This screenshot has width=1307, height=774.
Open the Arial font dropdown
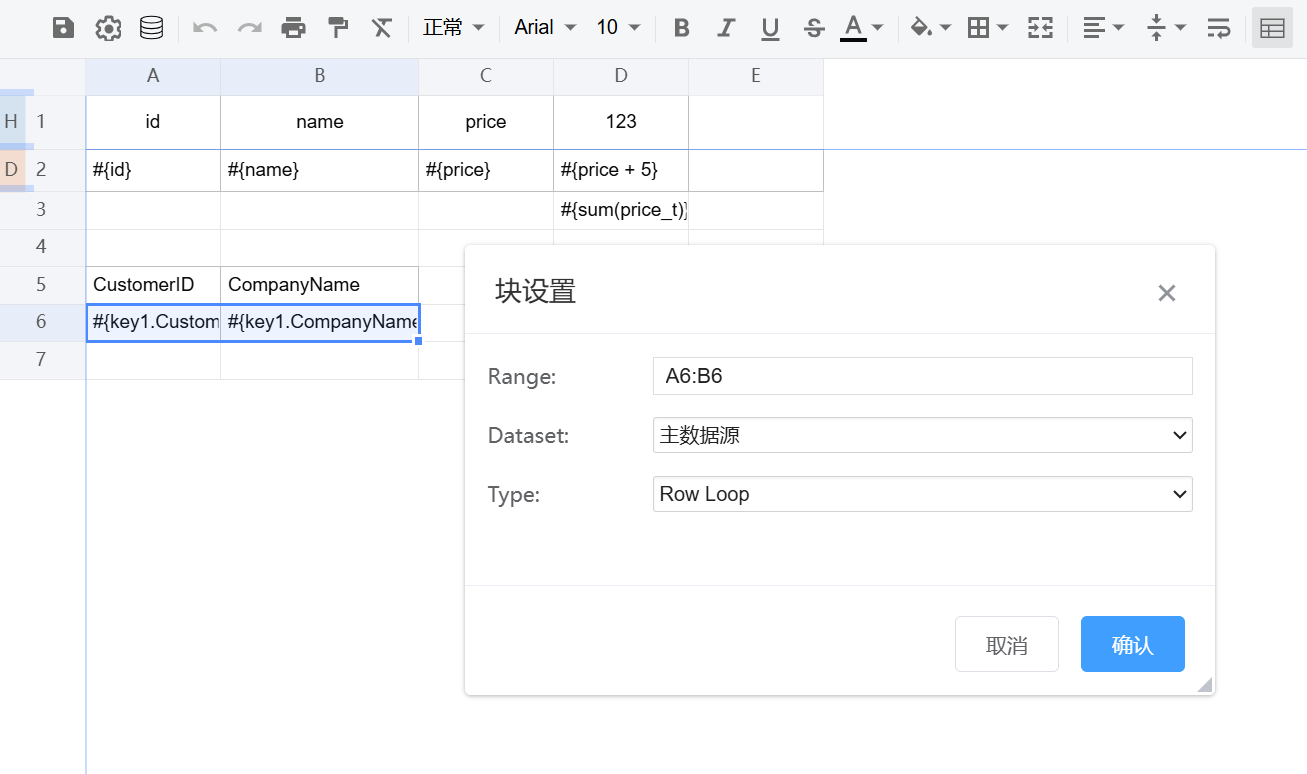pyautogui.click(x=545, y=28)
